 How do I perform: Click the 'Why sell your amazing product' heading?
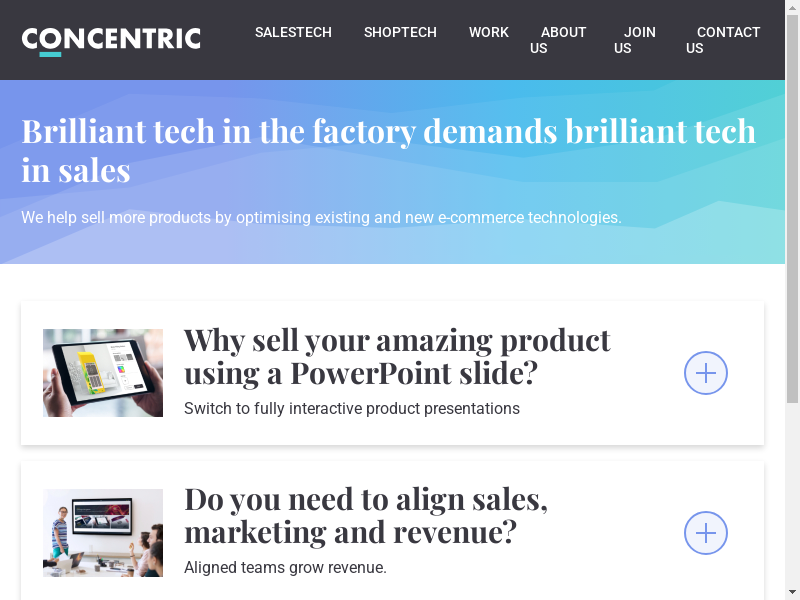tap(397, 356)
